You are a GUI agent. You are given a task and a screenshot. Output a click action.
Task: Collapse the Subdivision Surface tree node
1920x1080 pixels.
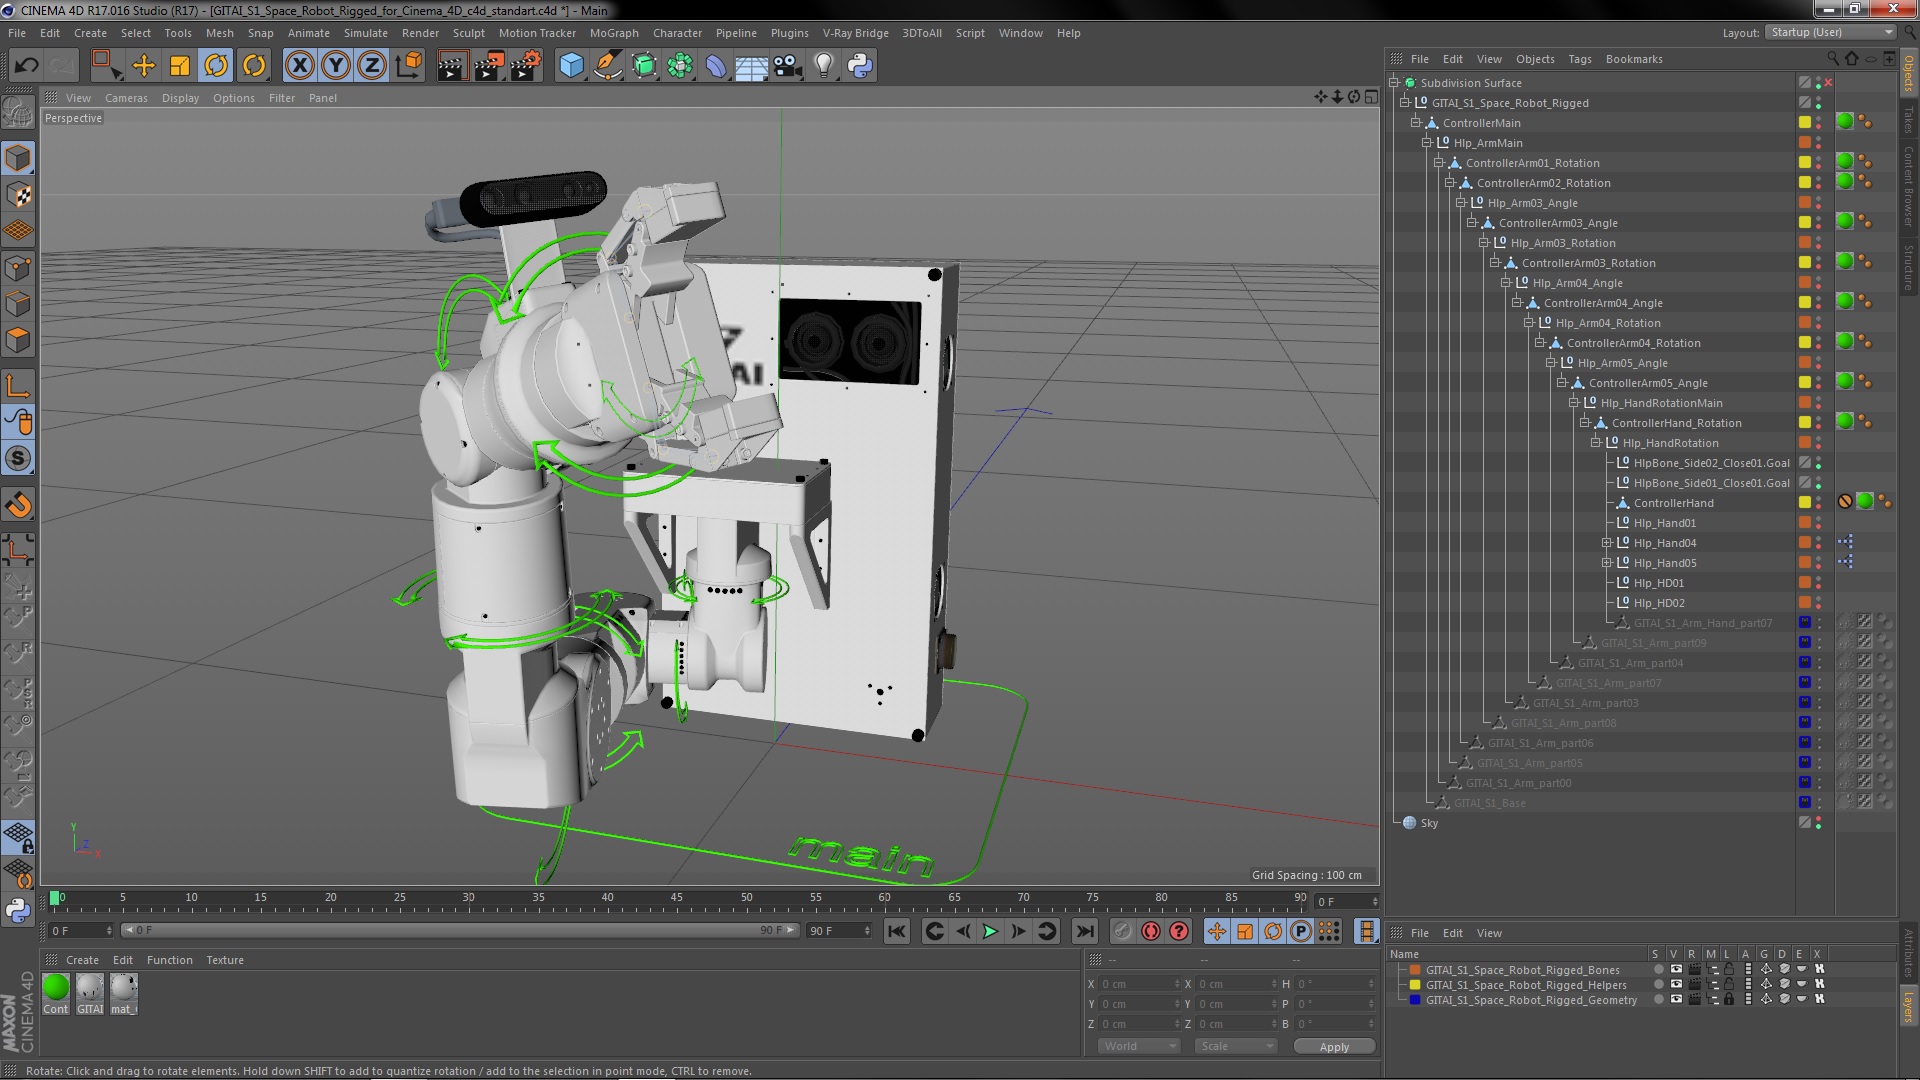pos(1393,83)
